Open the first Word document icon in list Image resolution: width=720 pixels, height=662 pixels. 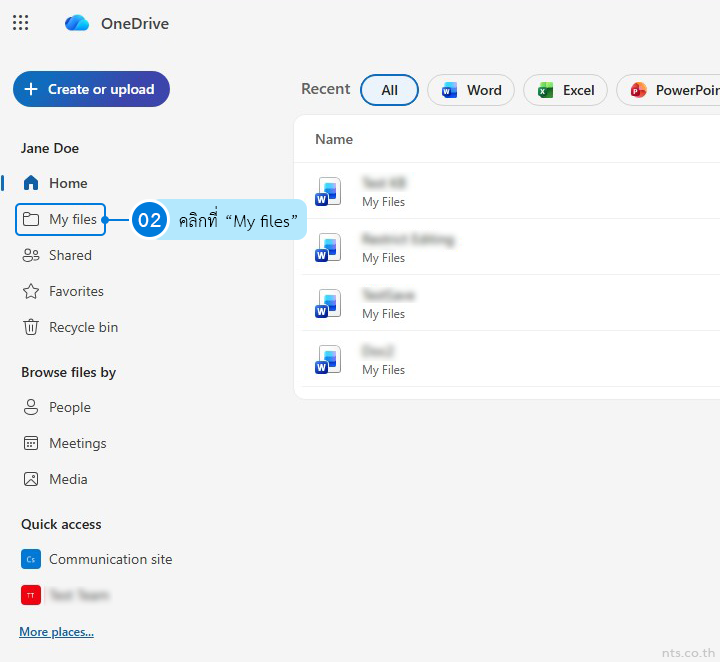[328, 191]
